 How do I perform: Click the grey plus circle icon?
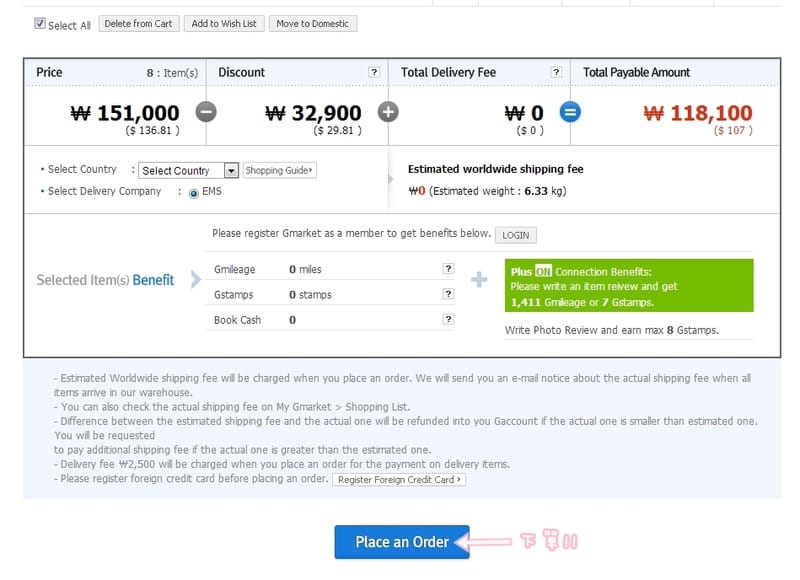[x=388, y=112]
